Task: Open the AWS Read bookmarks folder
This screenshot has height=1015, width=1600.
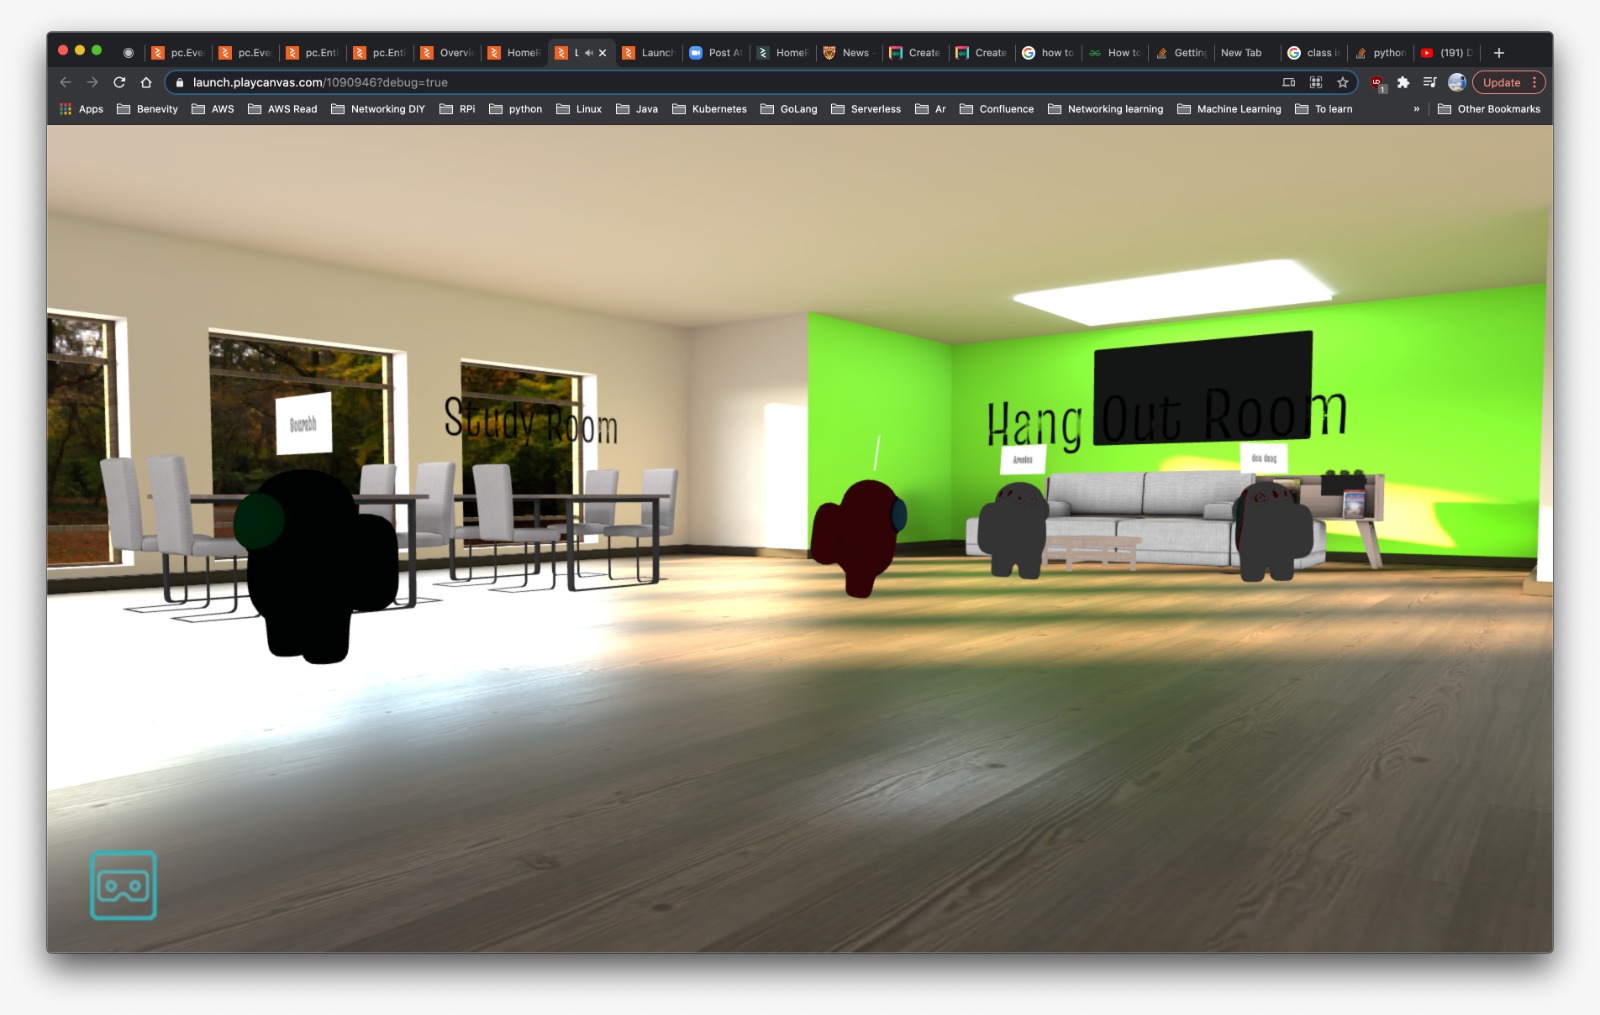Action: pos(282,109)
